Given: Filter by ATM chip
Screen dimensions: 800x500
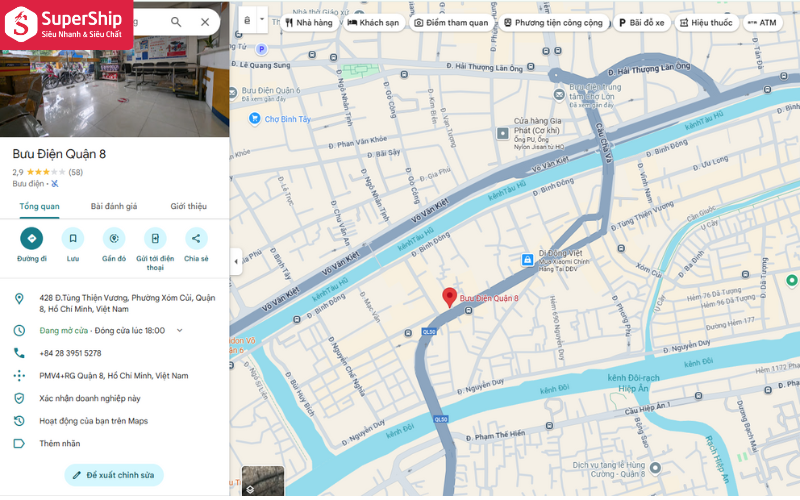Looking at the screenshot, I should click(762, 22).
